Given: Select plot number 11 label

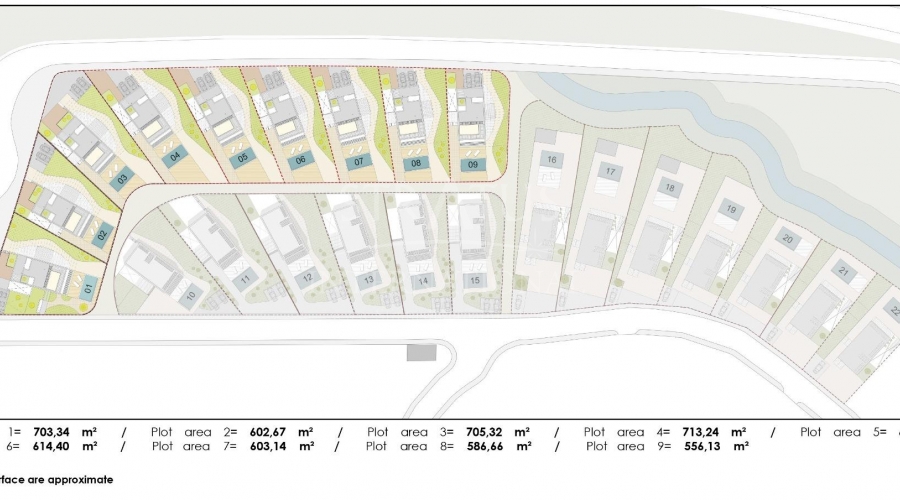Looking at the screenshot, I should [245, 280].
